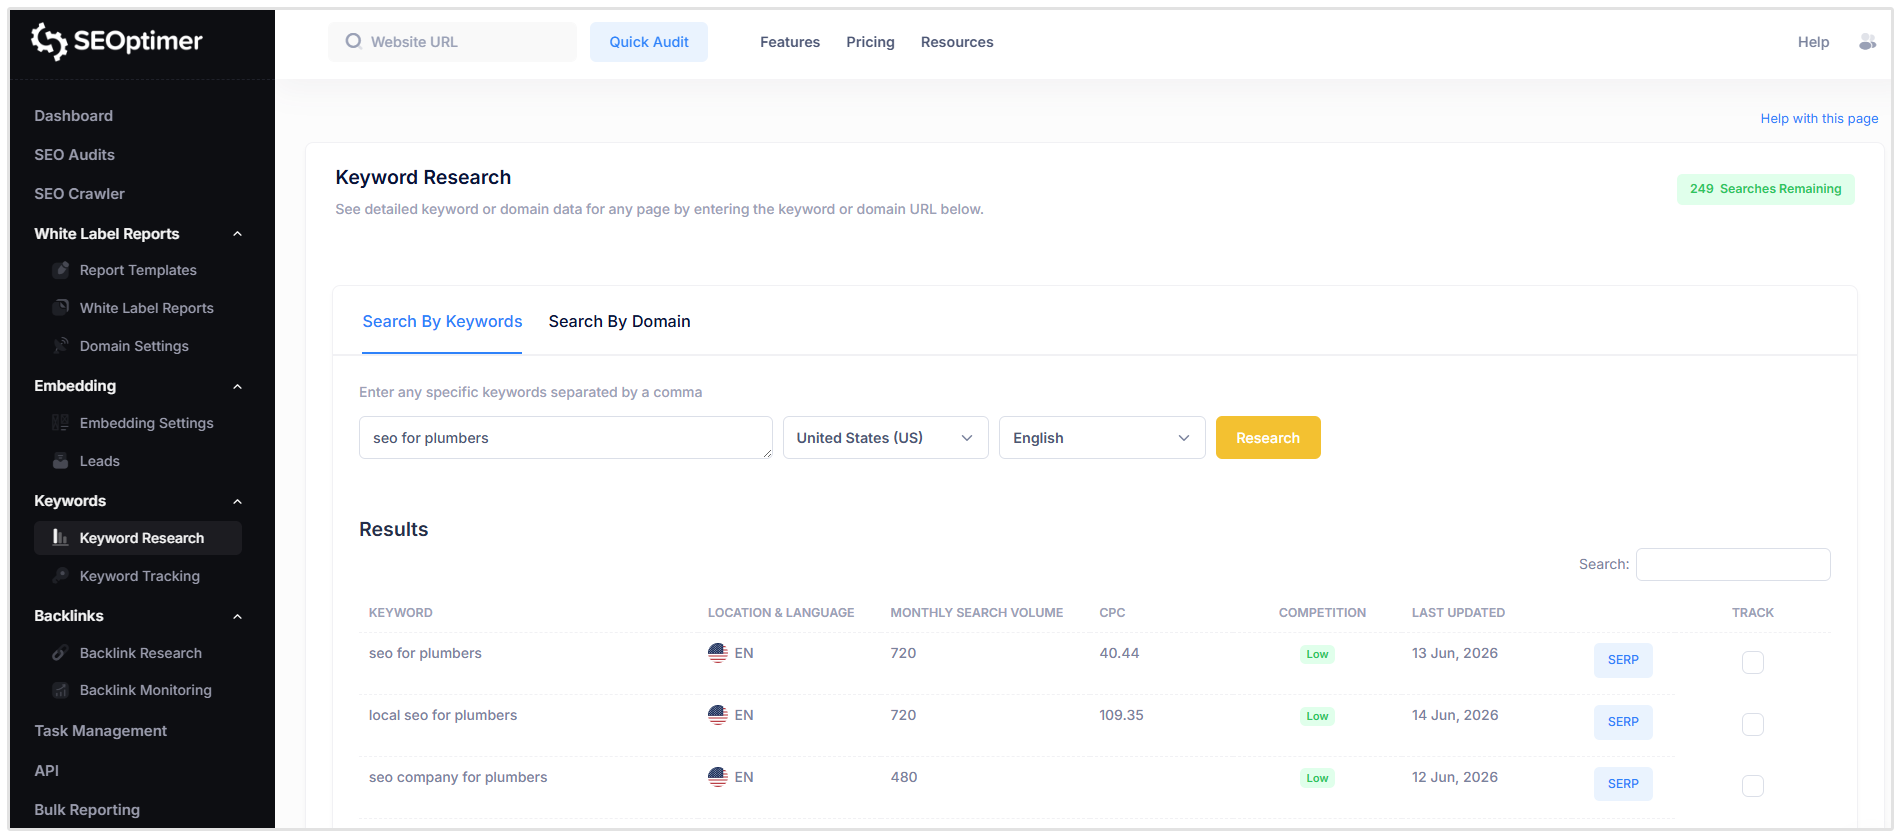Open SERP for seo for plumbers
The image size is (1901, 838).
click(1623, 660)
